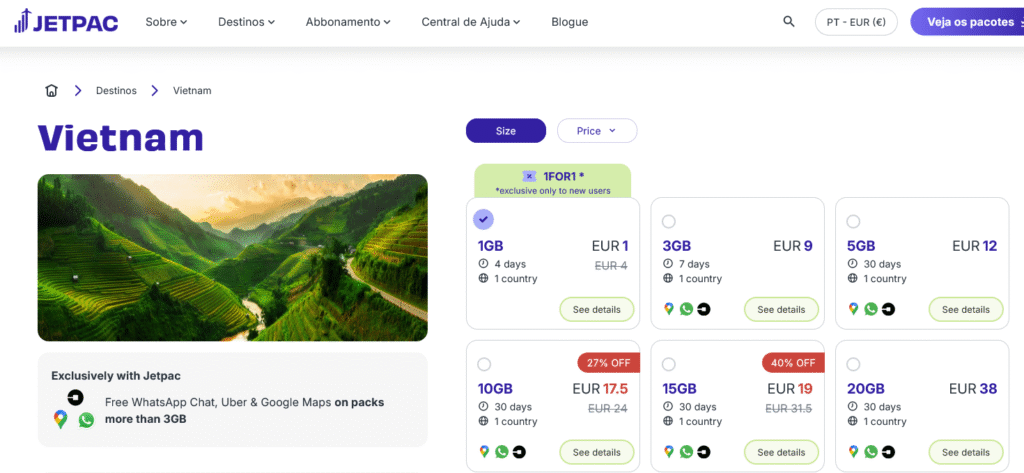Open the search magnifier icon

tap(789, 22)
